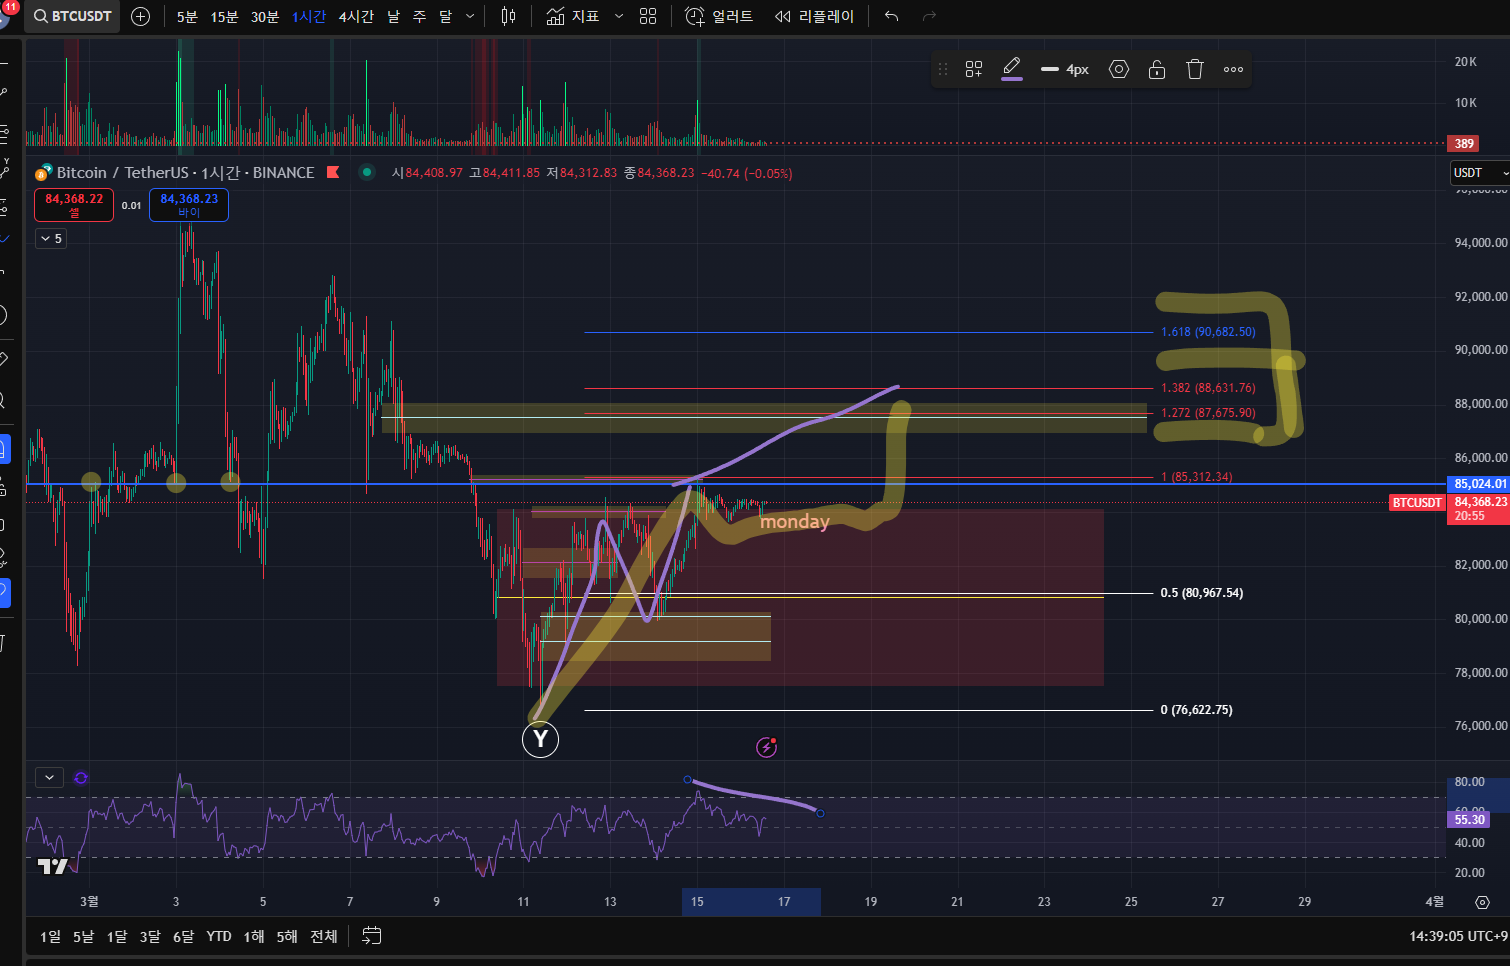Switch to the 5분 interval

pos(187,16)
